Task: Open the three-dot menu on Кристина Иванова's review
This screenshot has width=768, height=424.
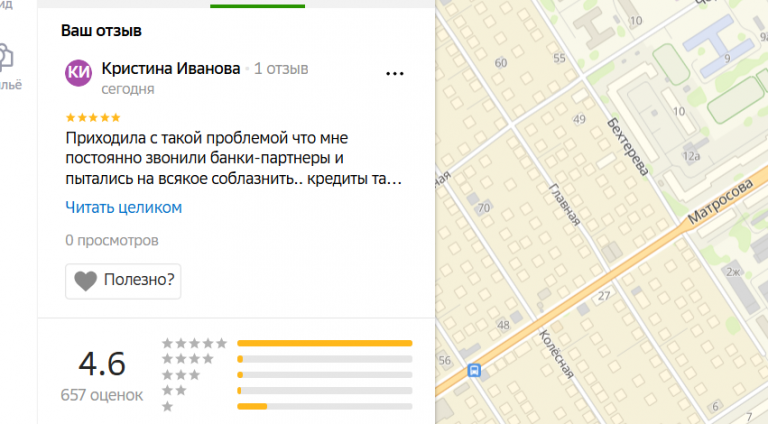Action: pos(394,74)
